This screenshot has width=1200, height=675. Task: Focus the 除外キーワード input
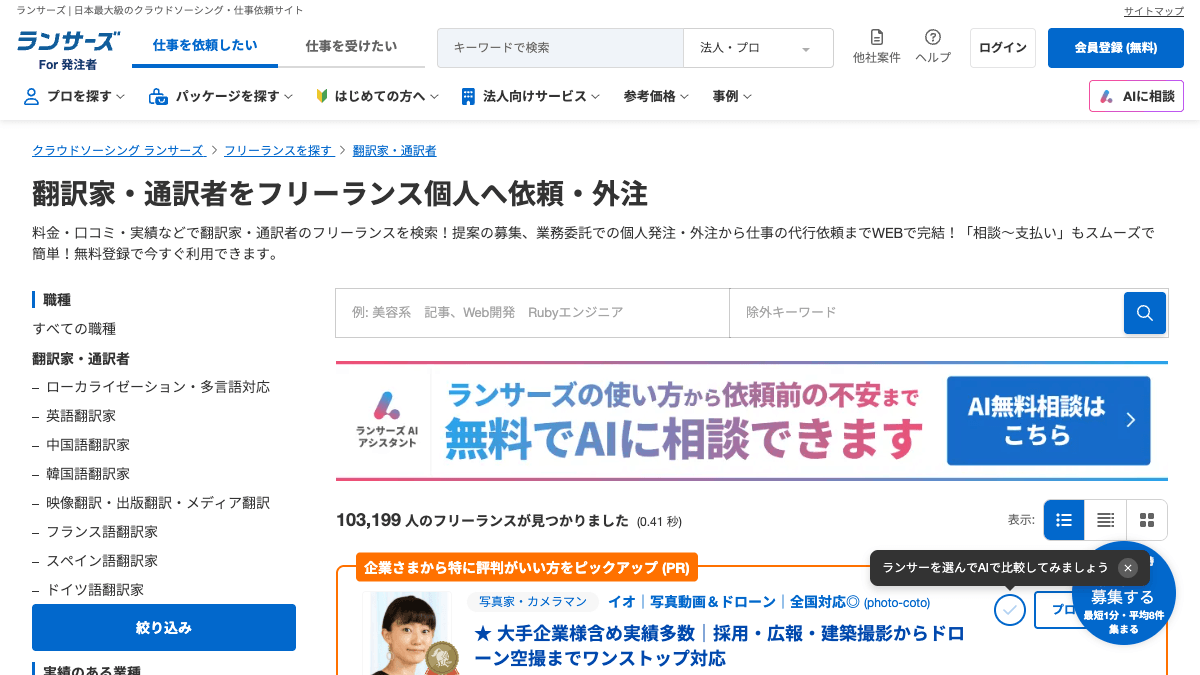click(926, 313)
